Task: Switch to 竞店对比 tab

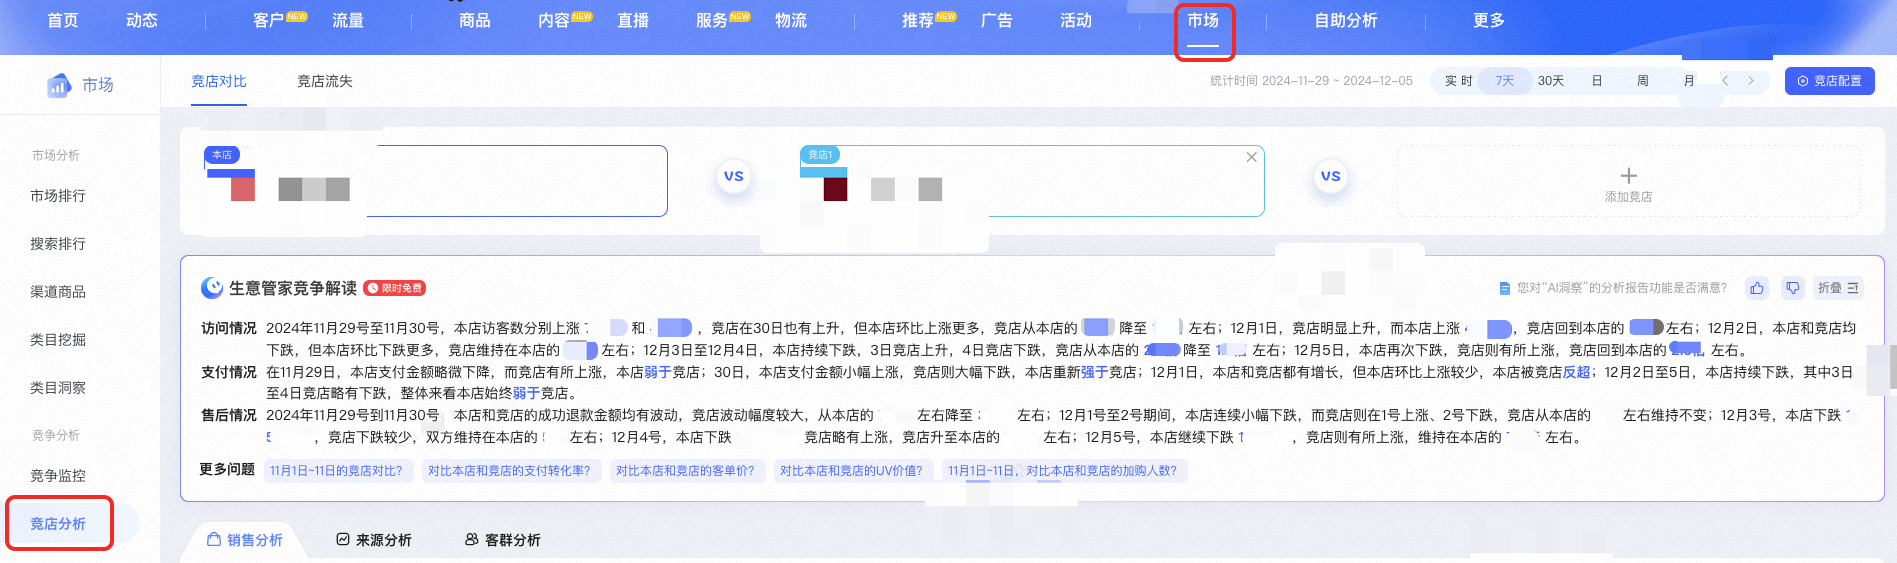Action: tap(219, 81)
